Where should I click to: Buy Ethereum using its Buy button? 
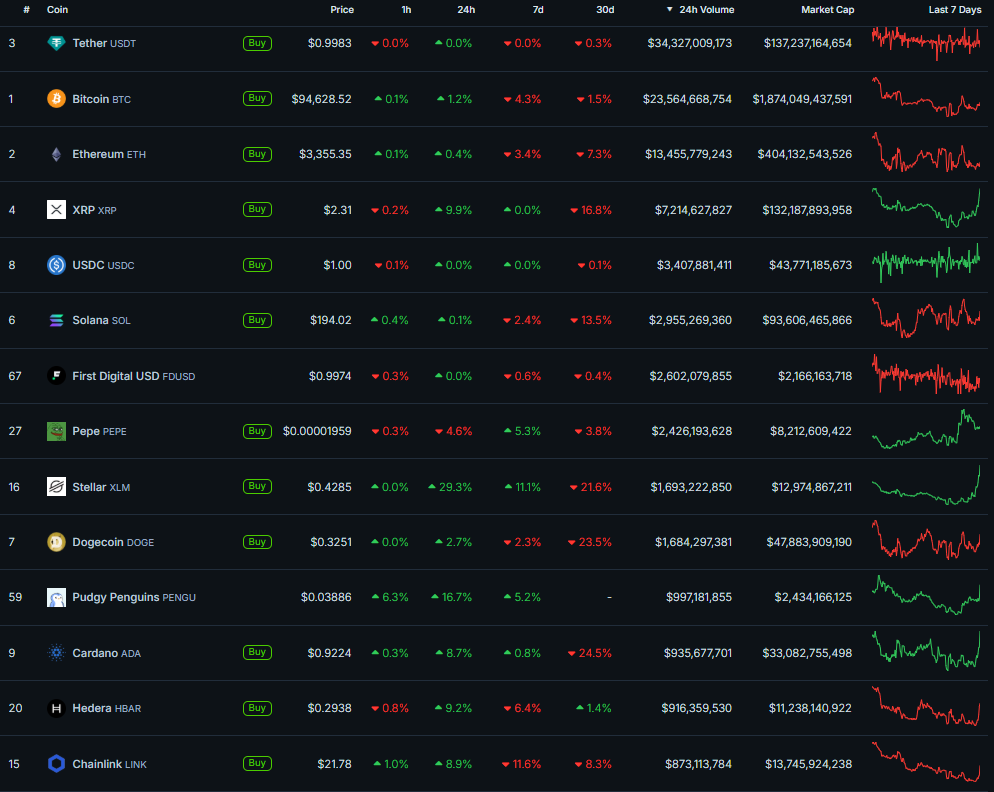257,154
